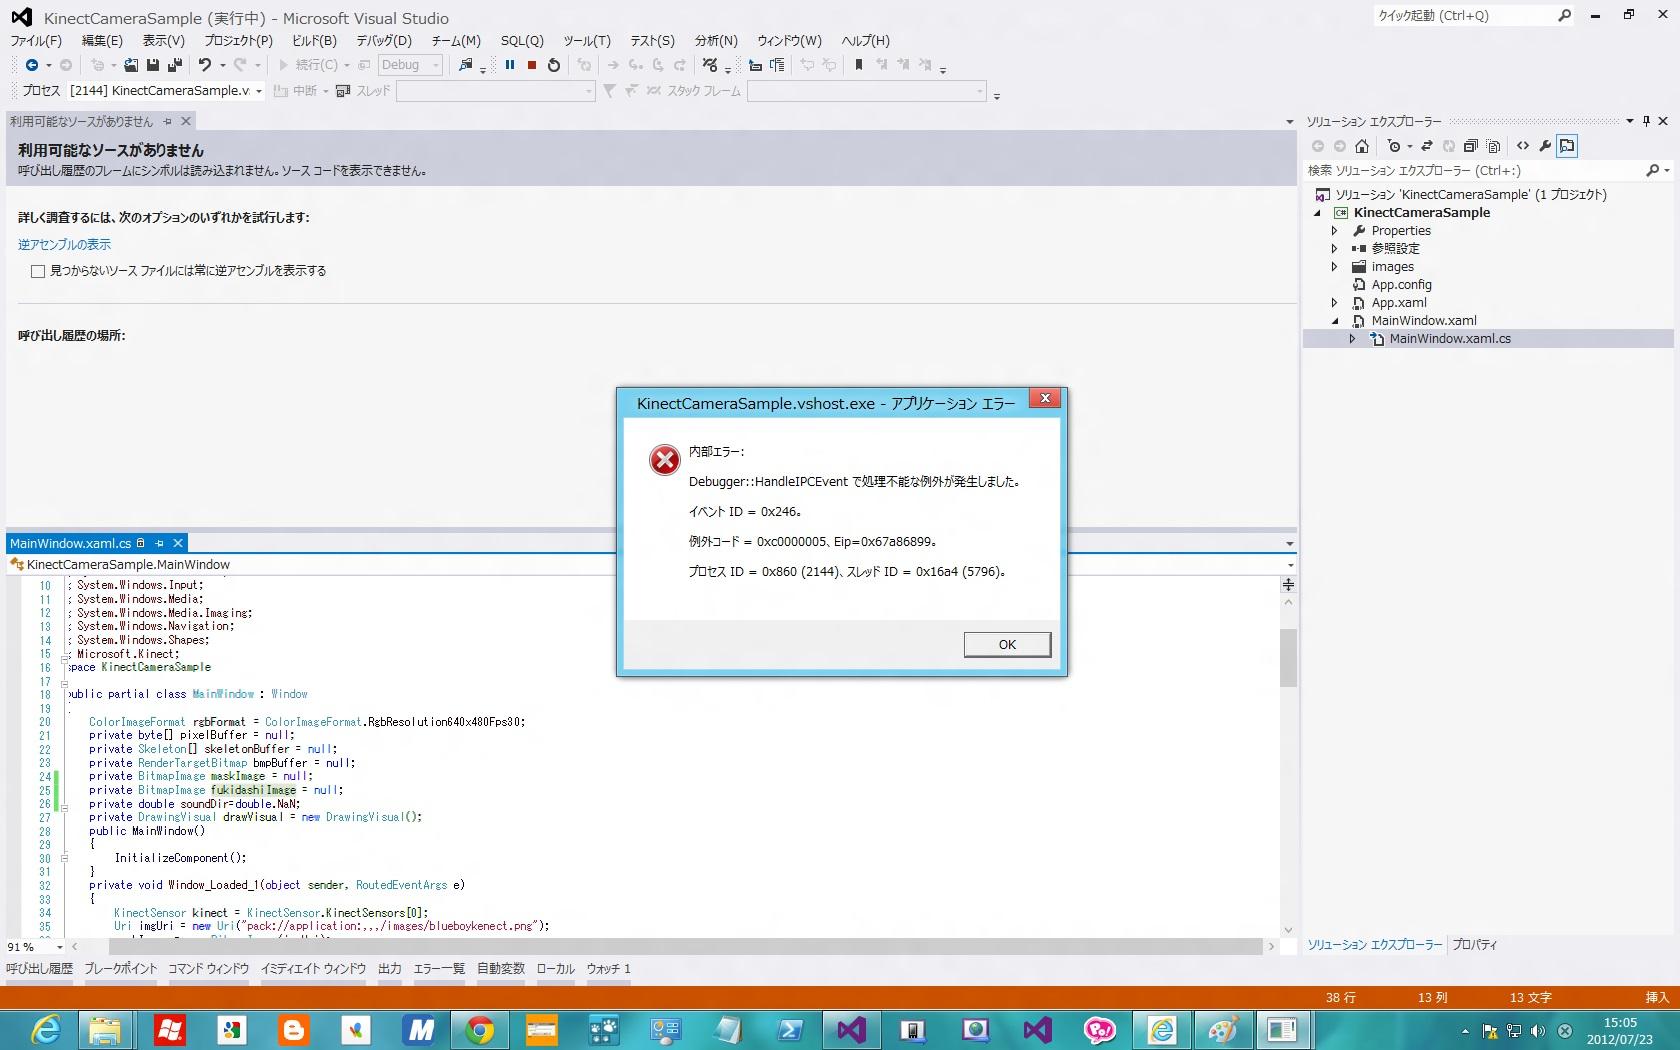
Task: Open the Debug configuration dropdown
Action: (436, 65)
